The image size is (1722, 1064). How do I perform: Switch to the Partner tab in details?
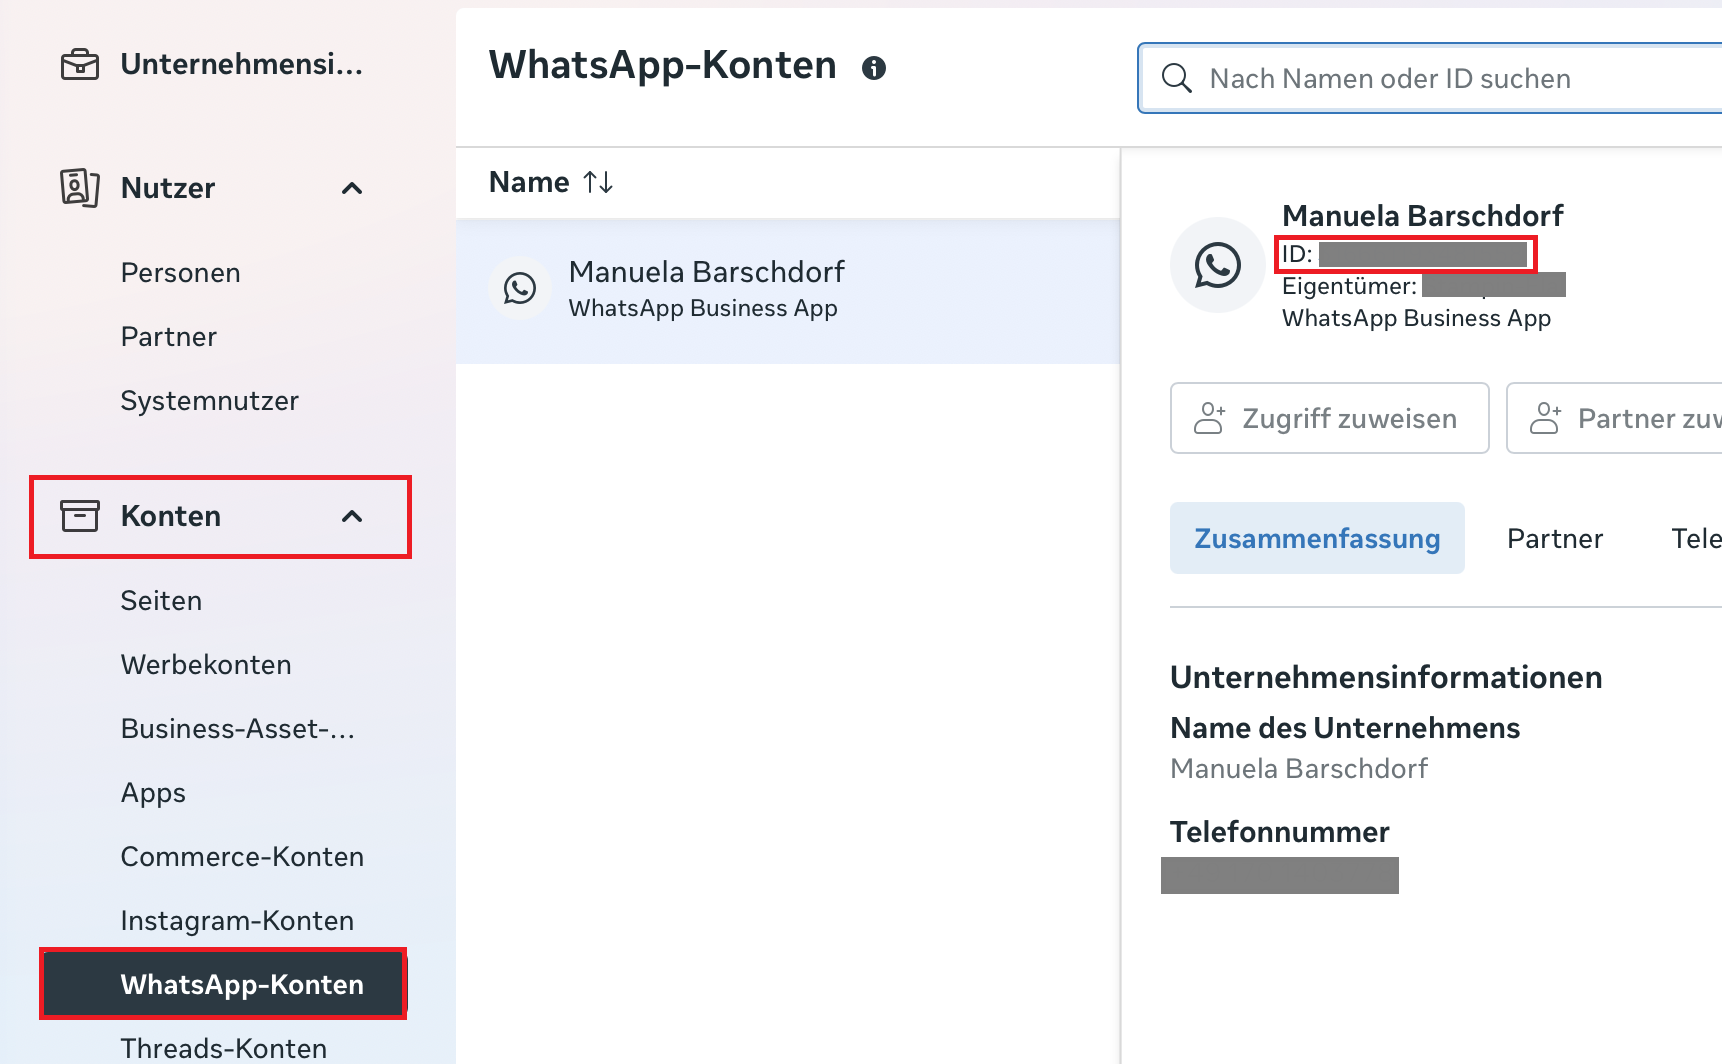click(1555, 539)
